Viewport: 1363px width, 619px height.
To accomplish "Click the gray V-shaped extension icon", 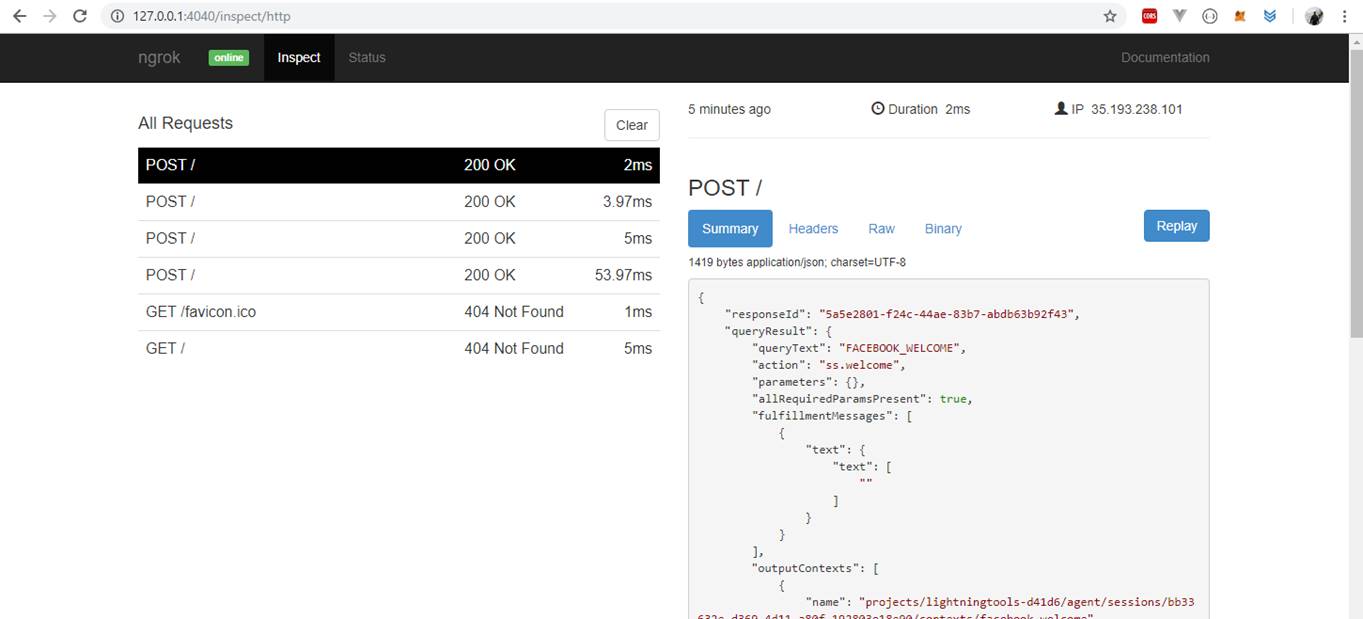I will [x=1180, y=16].
